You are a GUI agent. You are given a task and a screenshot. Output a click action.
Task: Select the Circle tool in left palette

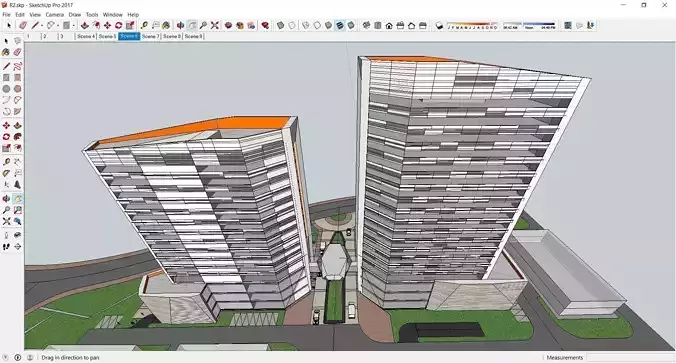click(6, 89)
